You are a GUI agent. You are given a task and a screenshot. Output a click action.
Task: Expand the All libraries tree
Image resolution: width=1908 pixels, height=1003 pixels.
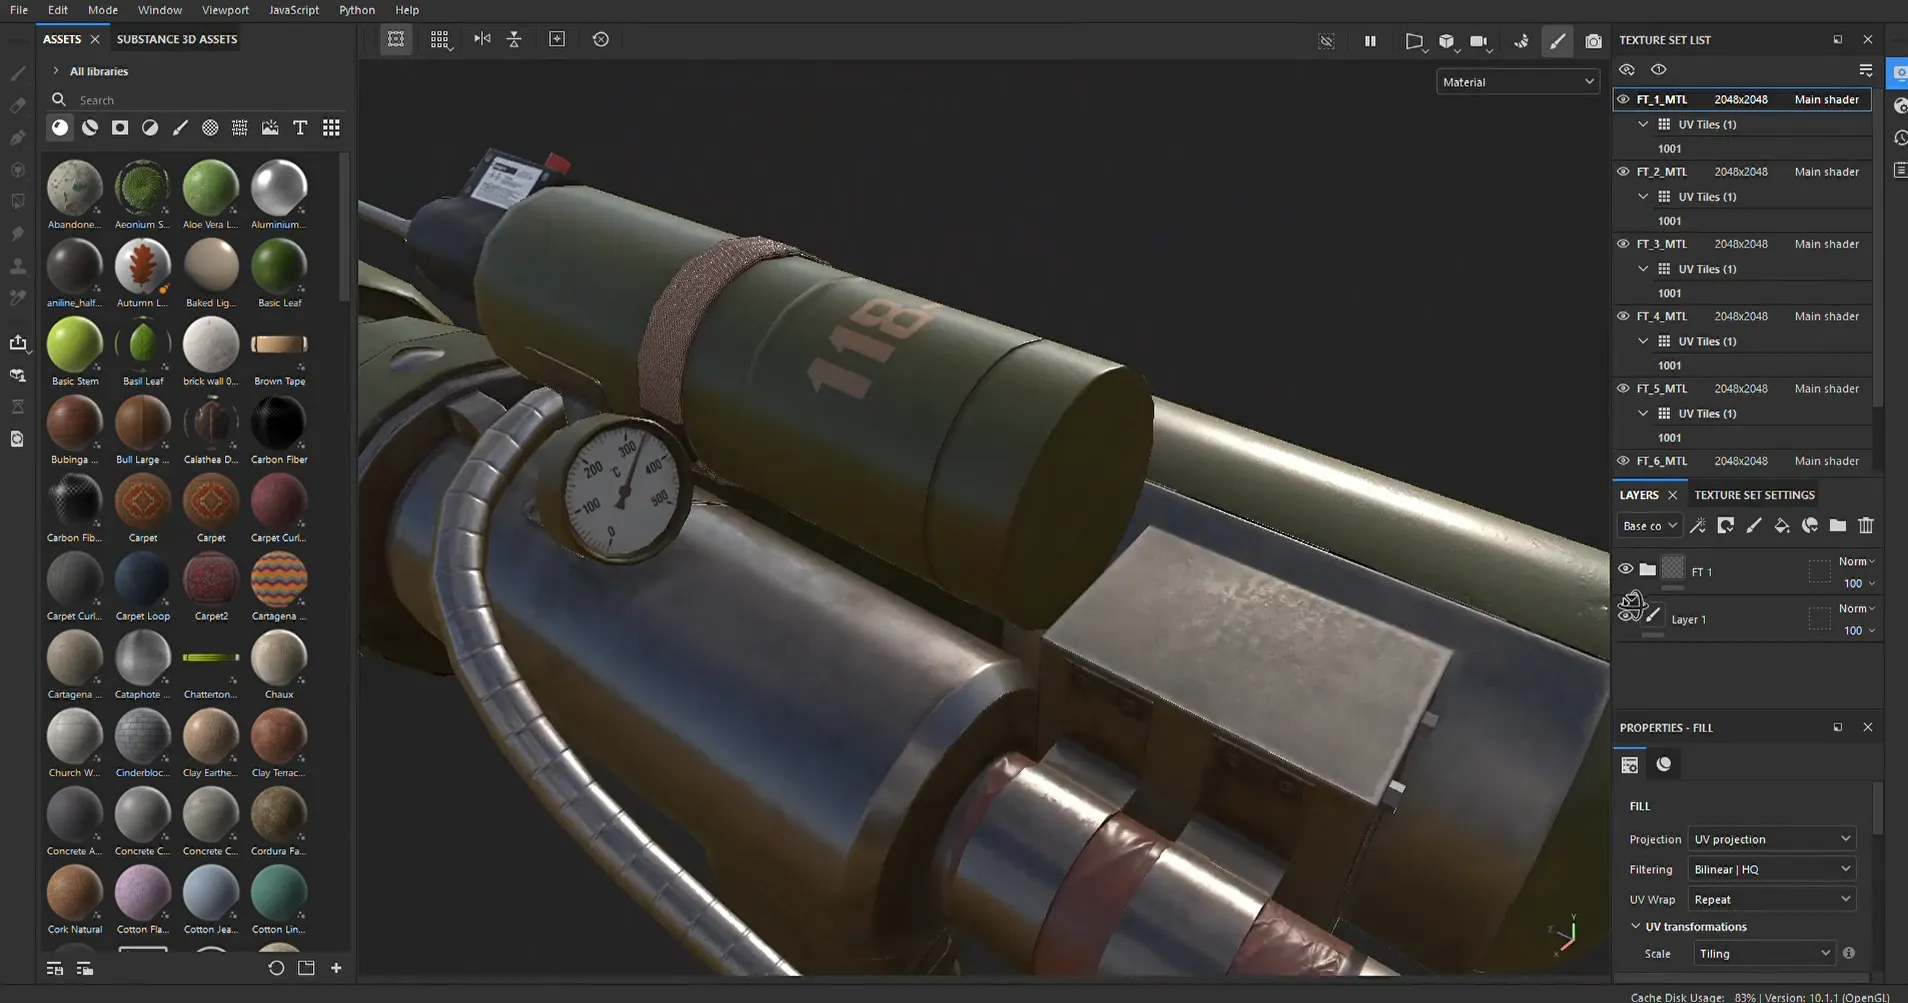pos(56,71)
